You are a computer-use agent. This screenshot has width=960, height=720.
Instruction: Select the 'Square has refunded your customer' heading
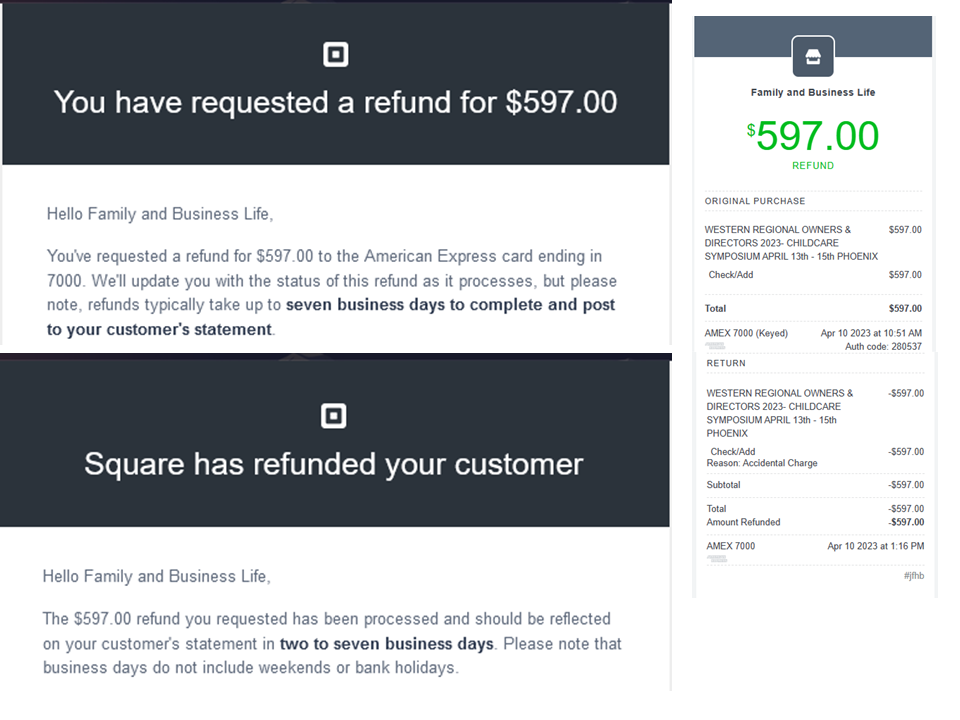coord(333,464)
